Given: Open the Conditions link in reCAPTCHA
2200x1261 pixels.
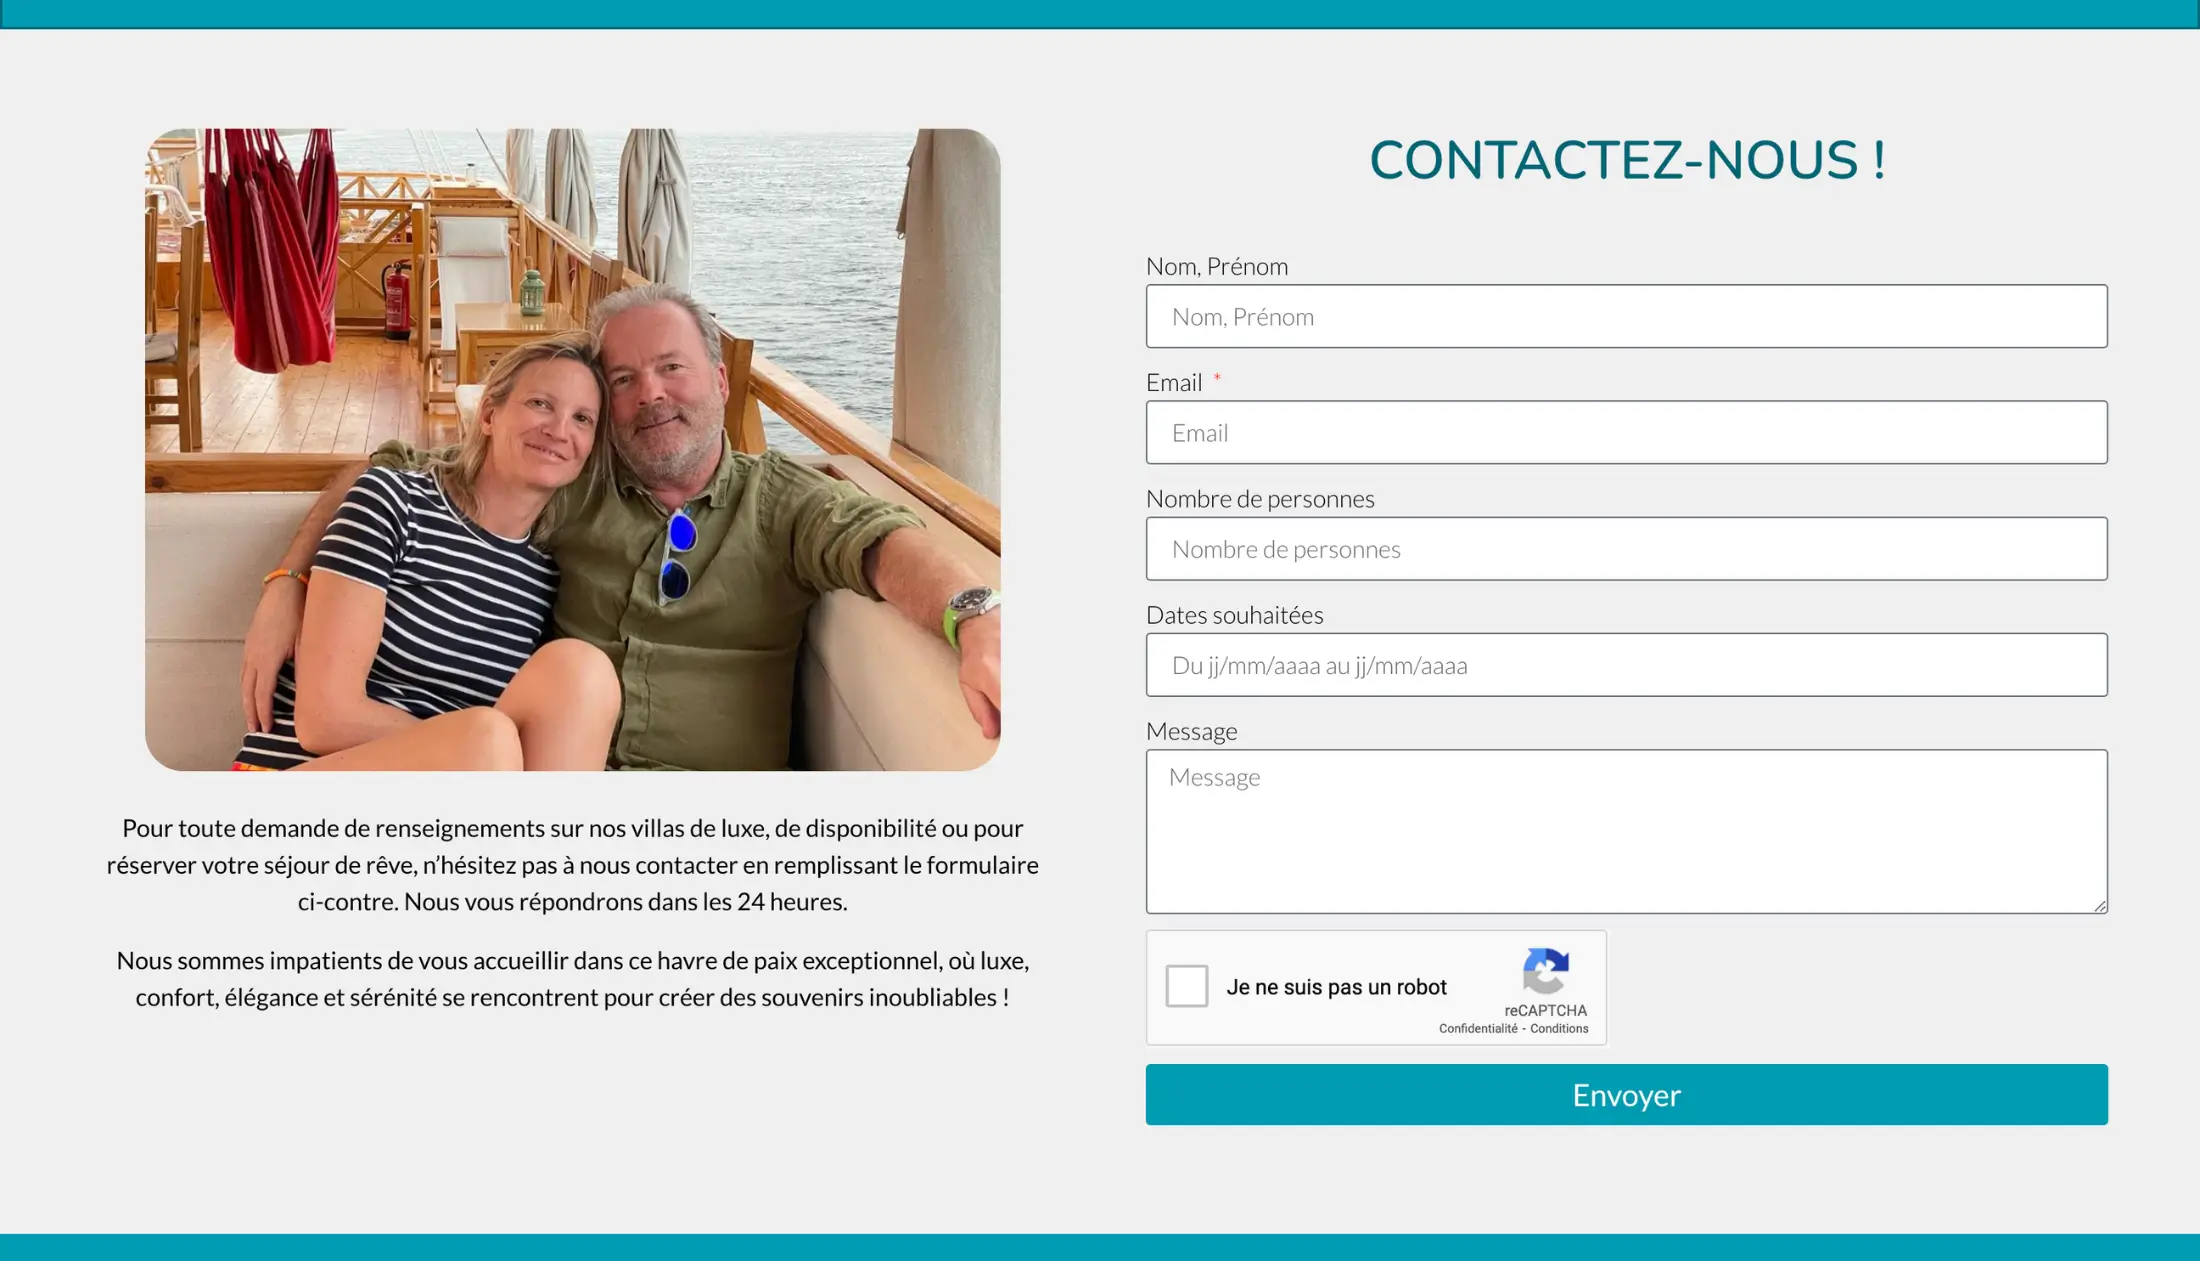Looking at the screenshot, I should pyautogui.click(x=1559, y=1029).
